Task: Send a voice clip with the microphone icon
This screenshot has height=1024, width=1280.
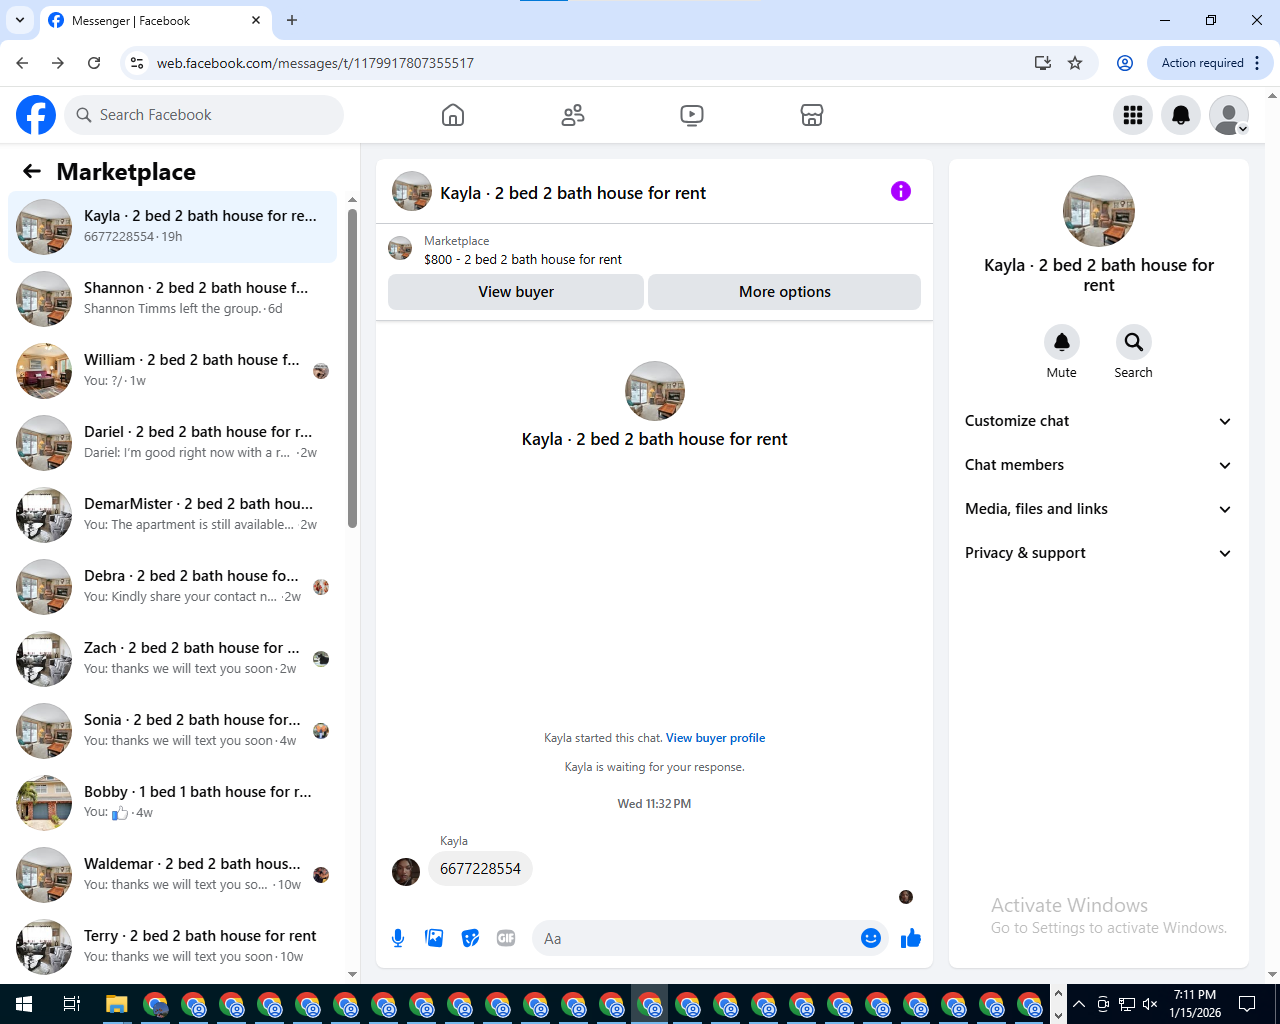Action: tap(398, 938)
